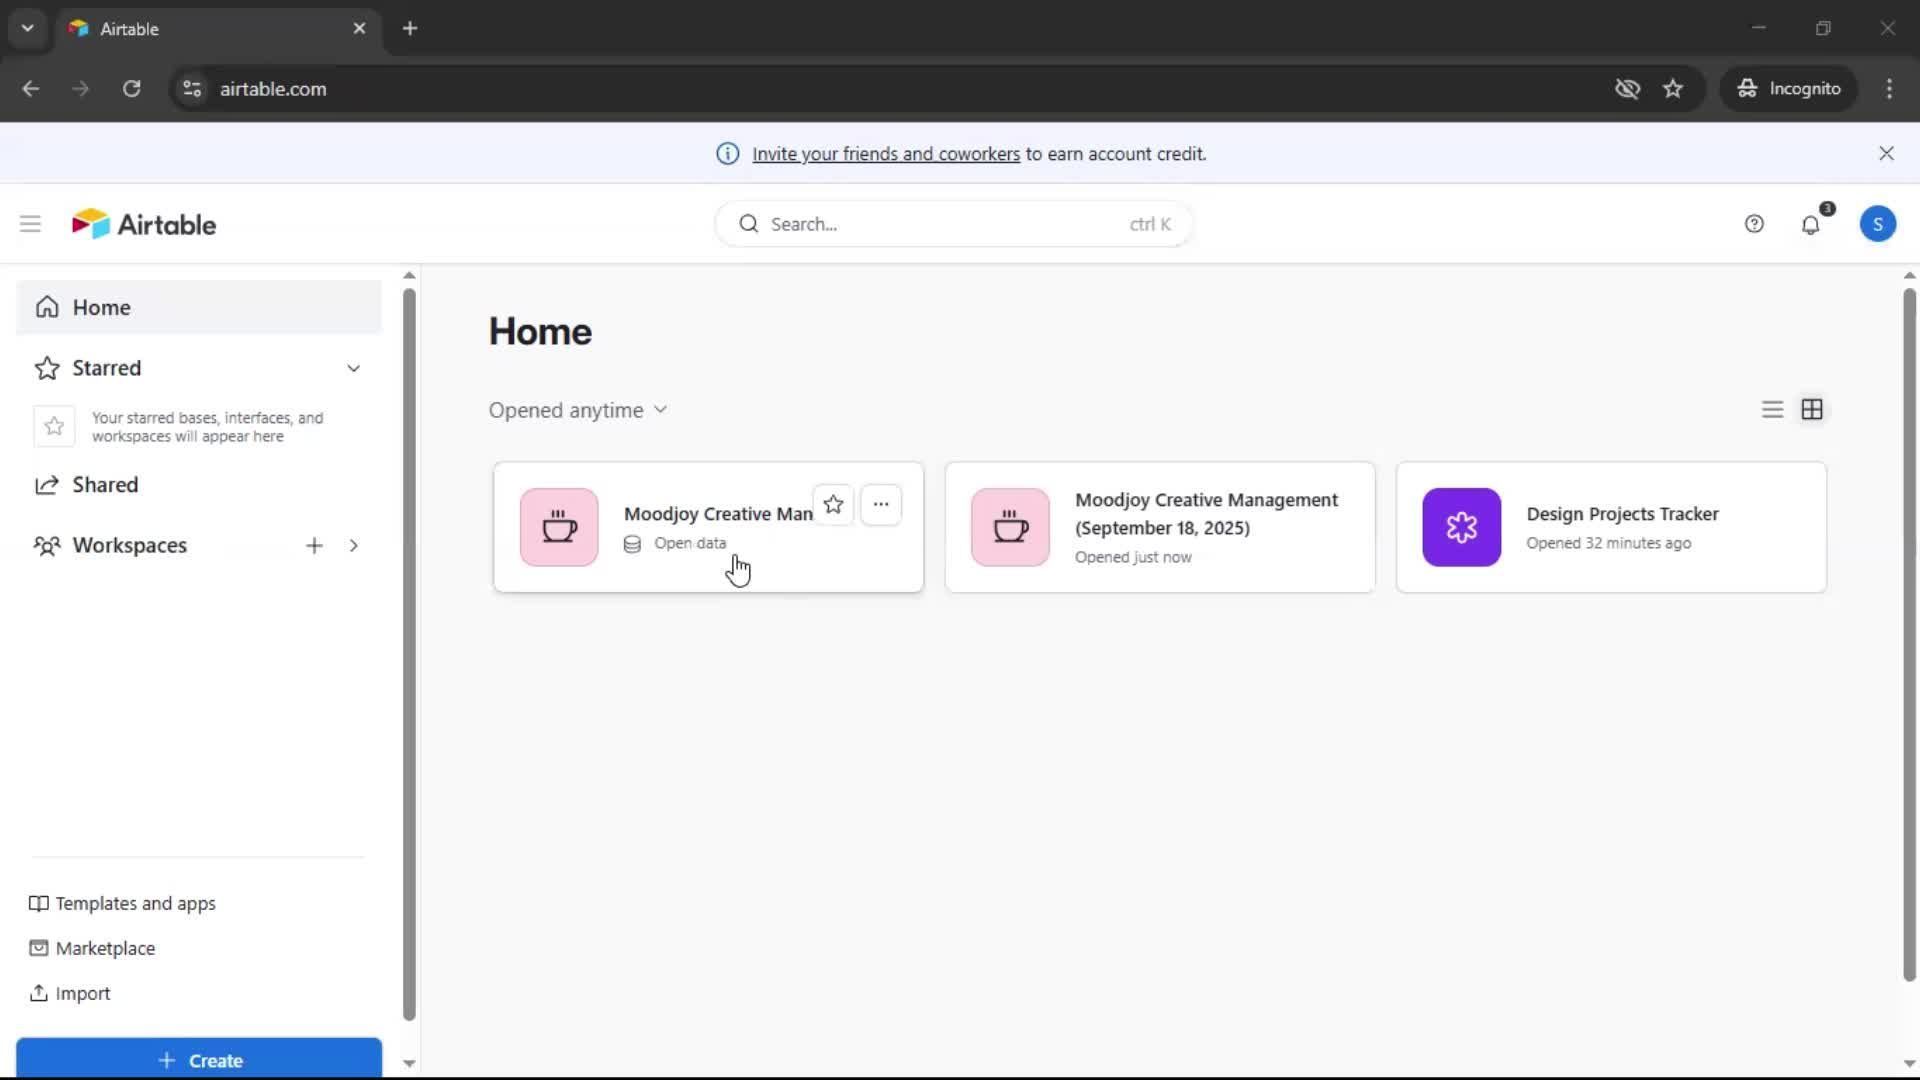1920x1080 pixels.
Task: Expand the Workspaces list chevron
Action: click(x=353, y=545)
